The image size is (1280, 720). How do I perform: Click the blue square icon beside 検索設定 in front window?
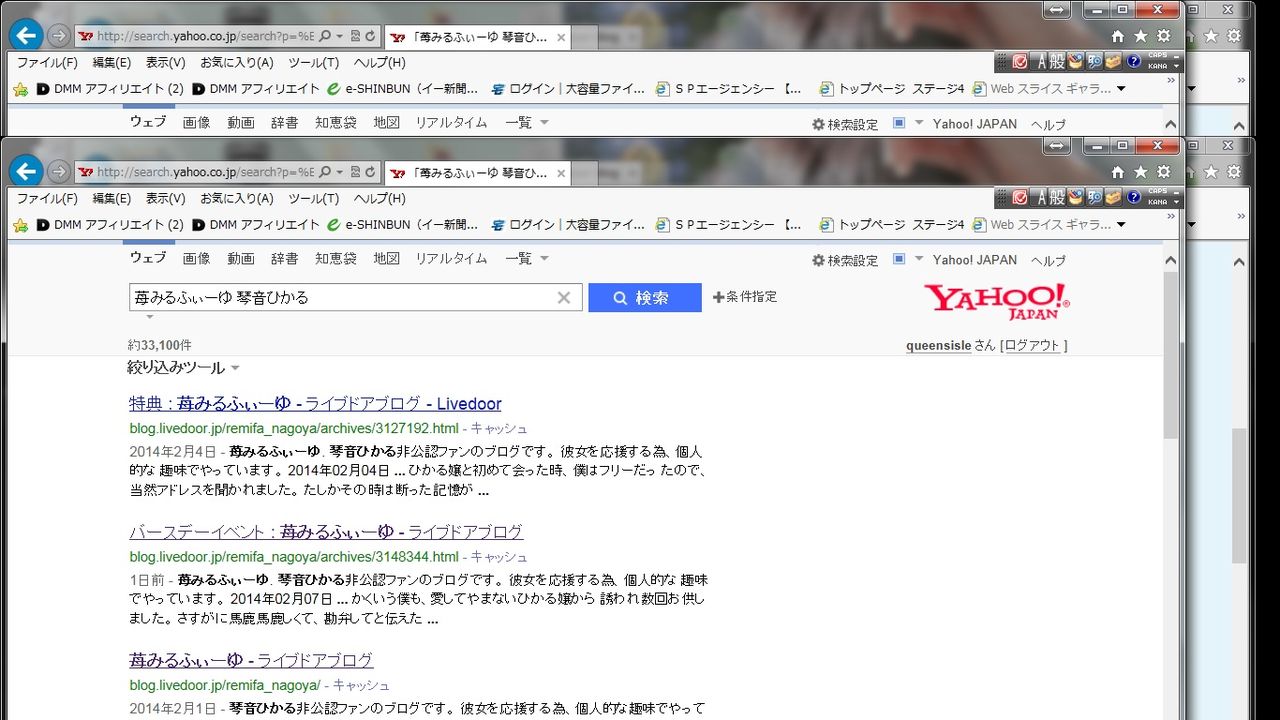point(899,259)
